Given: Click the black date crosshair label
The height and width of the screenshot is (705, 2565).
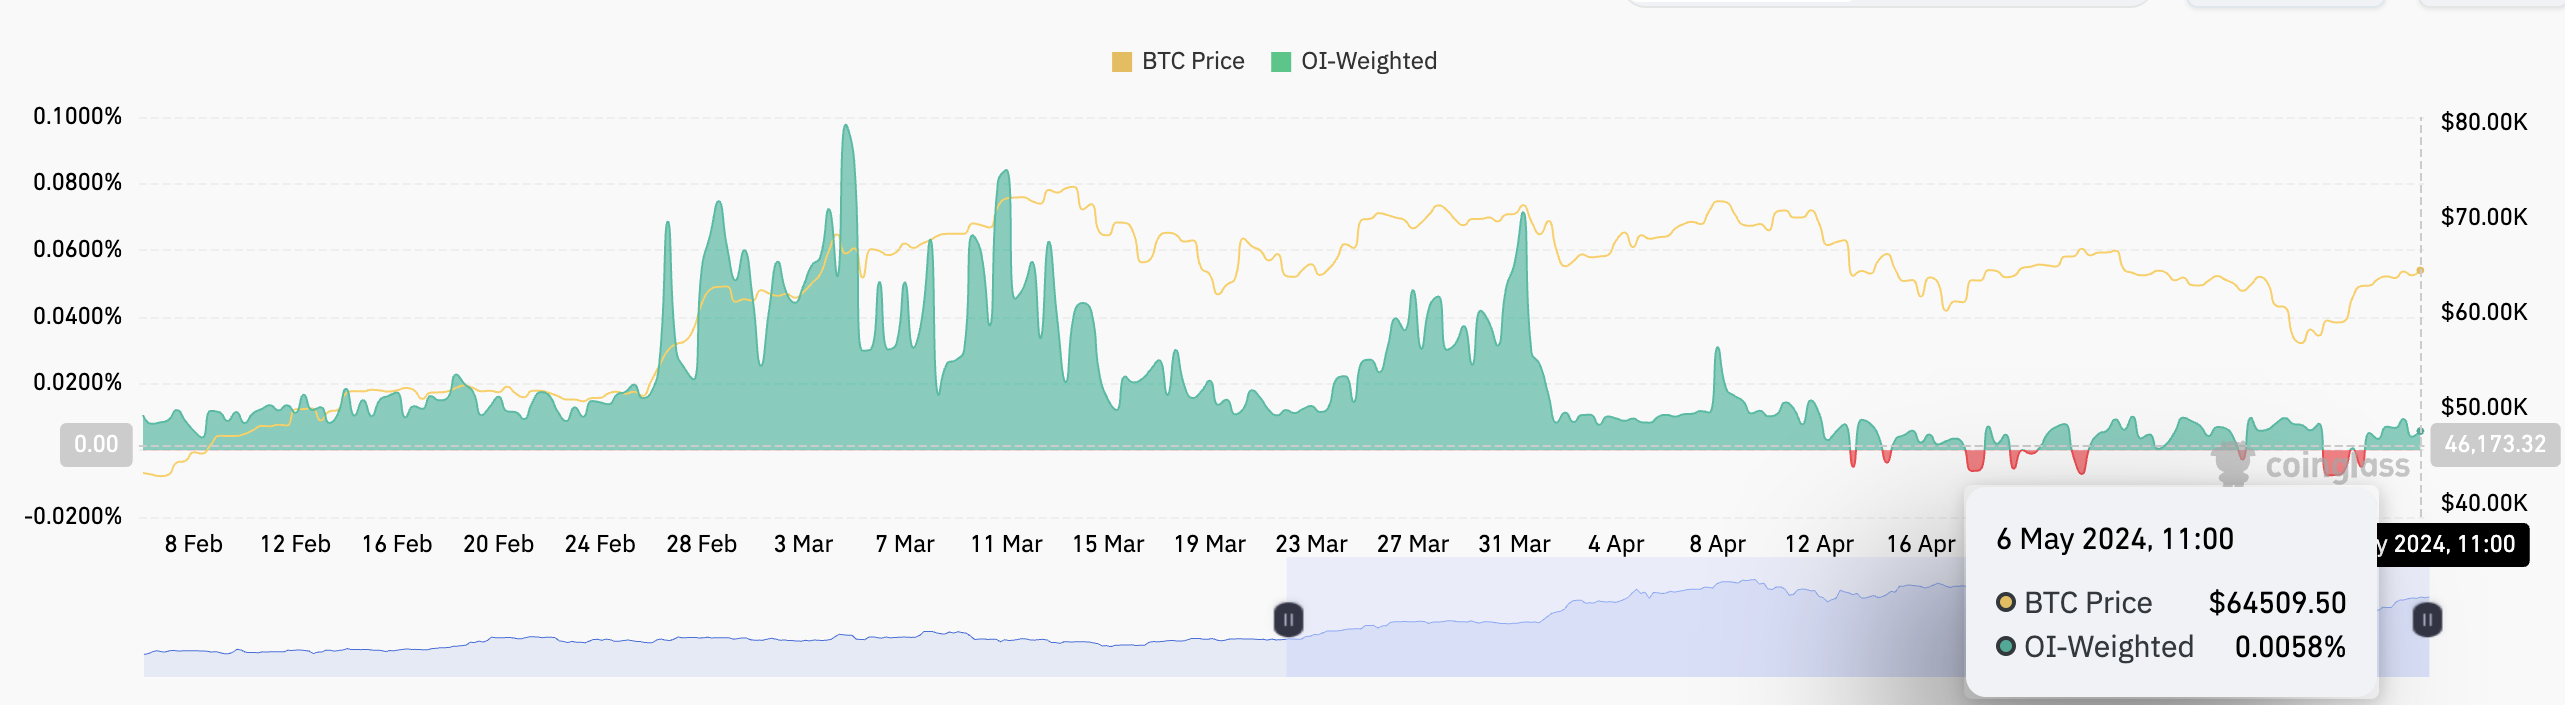Looking at the screenshot, I should (x=2452, y=545).
